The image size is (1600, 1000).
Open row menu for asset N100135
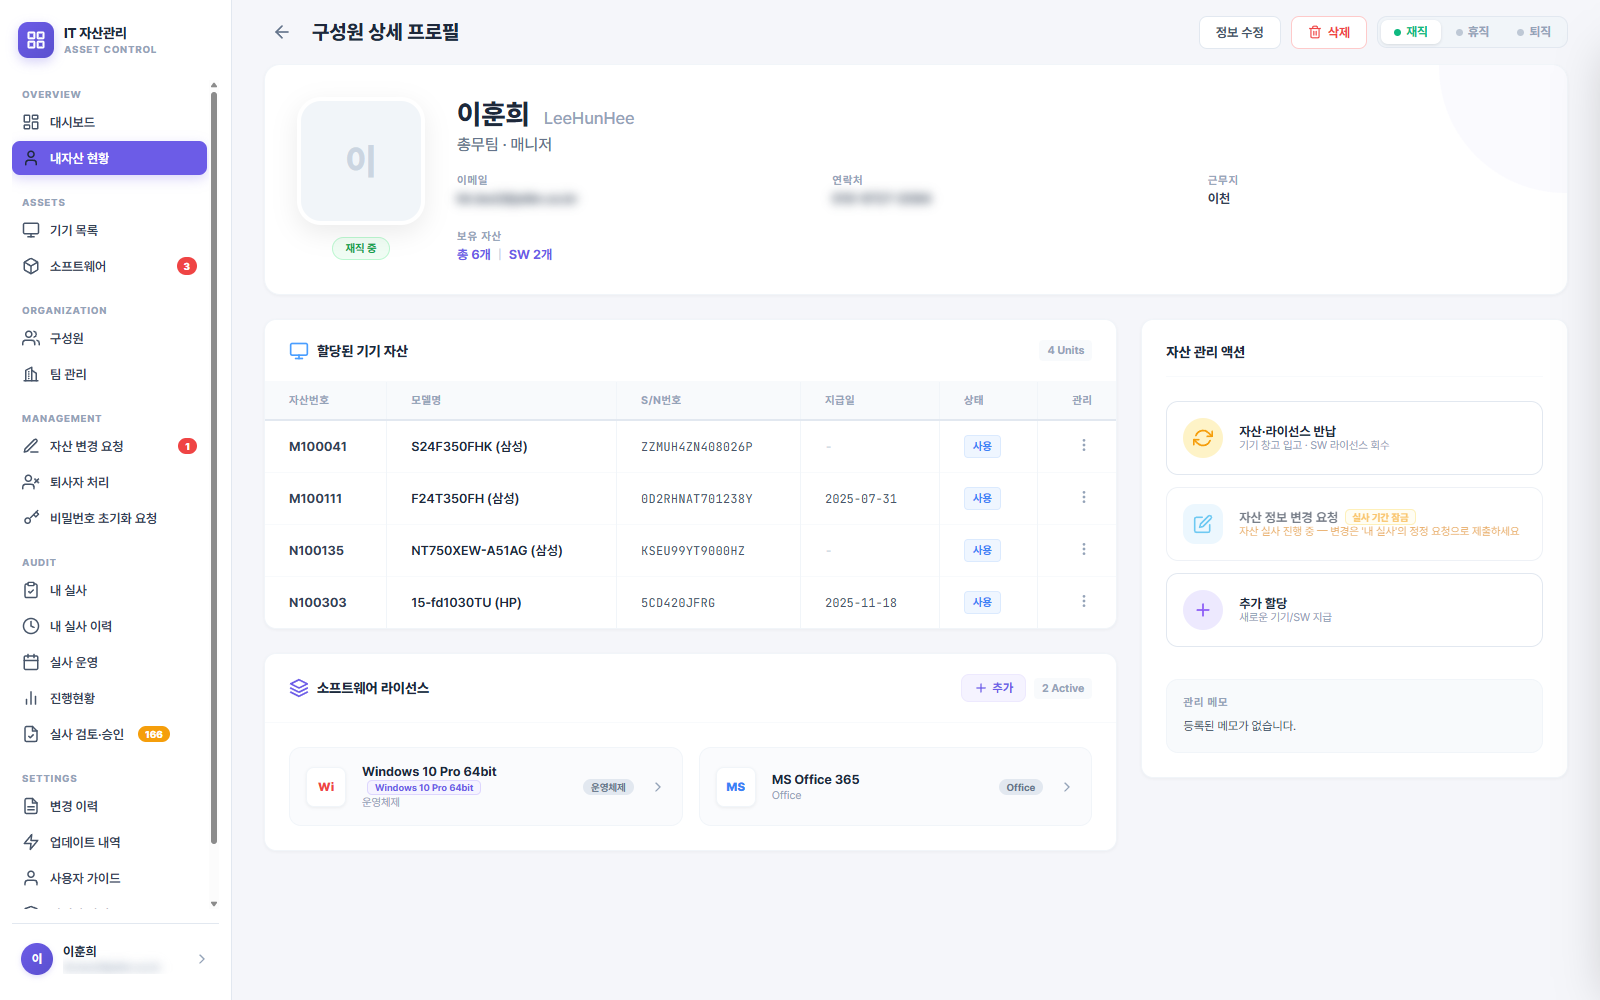[x=1083, y=550]
